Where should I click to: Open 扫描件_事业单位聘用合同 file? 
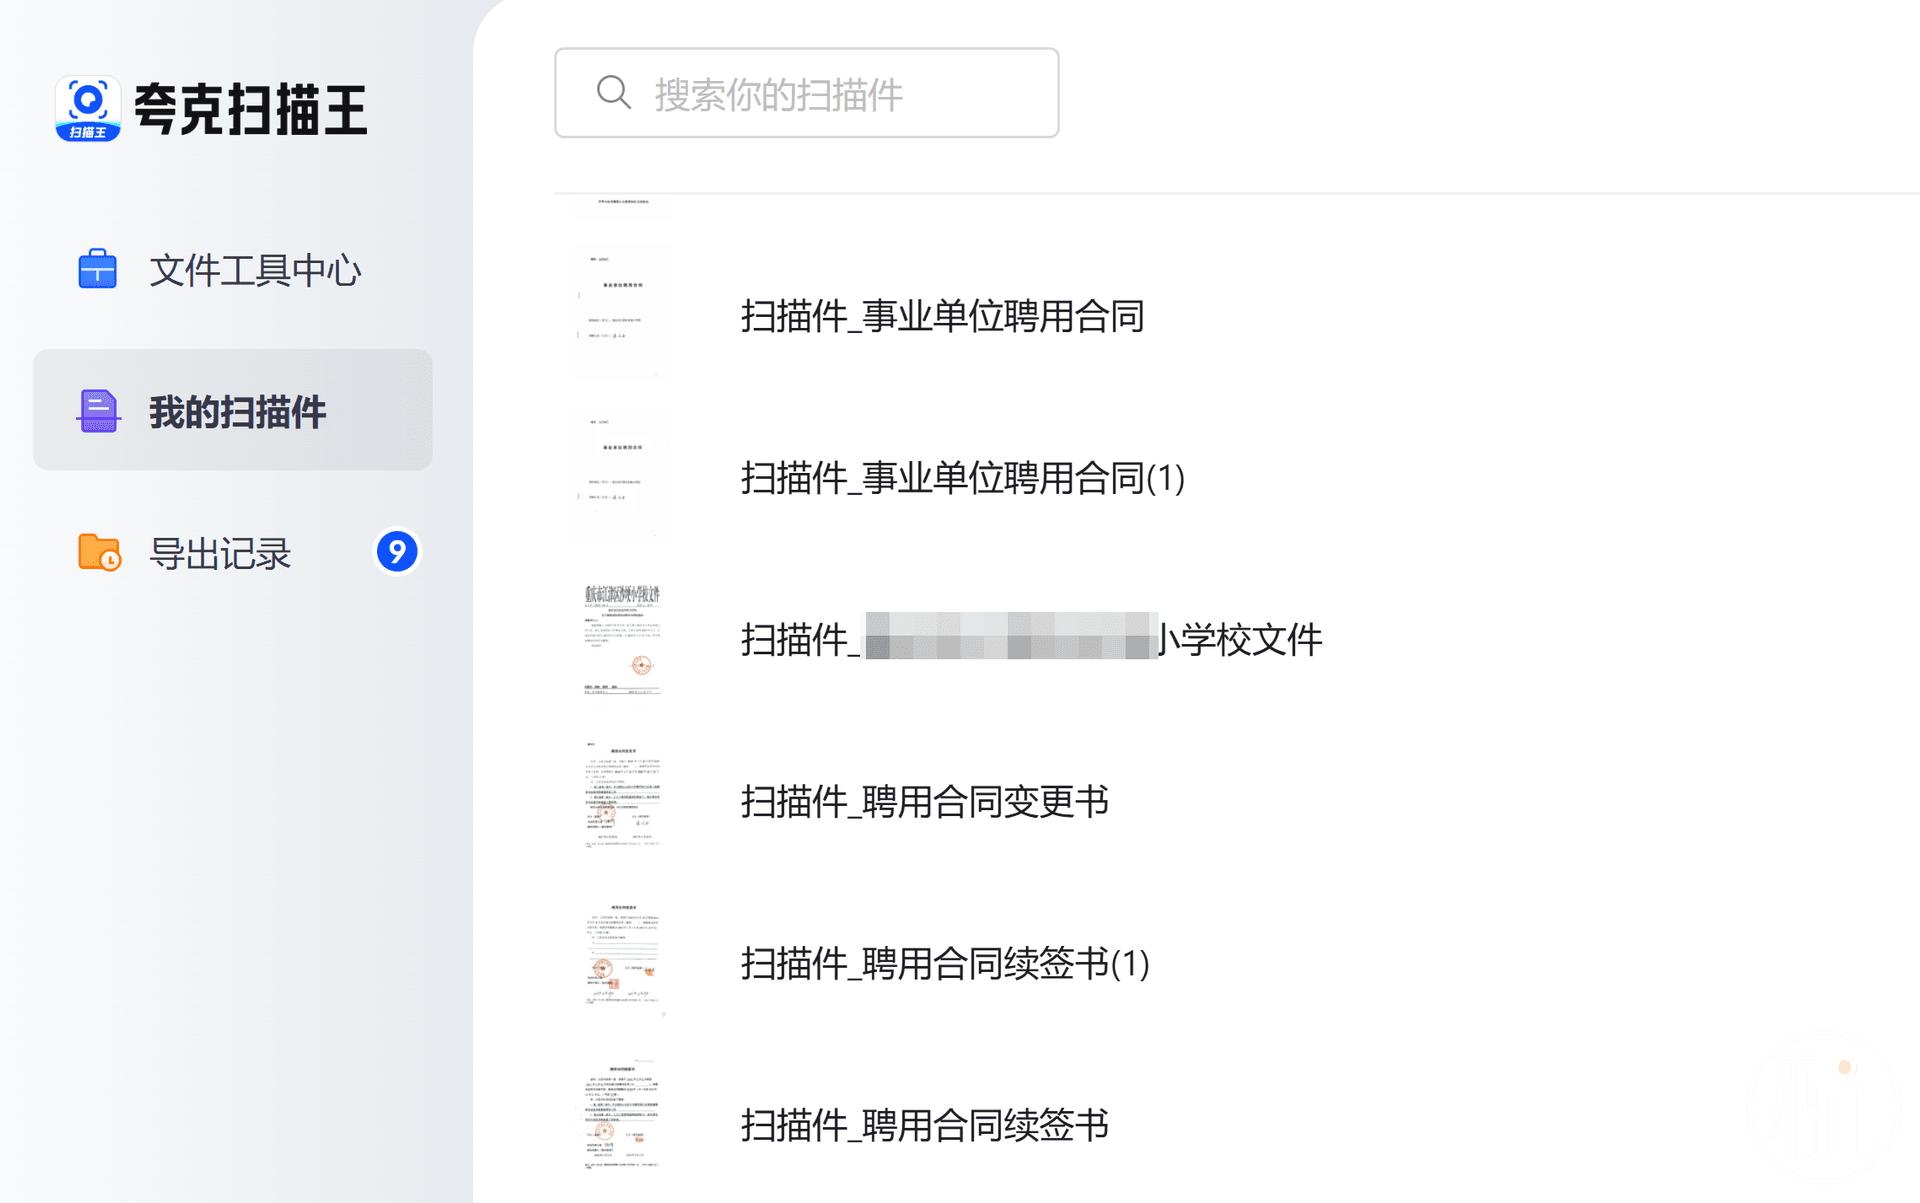(x=942, y=316)
